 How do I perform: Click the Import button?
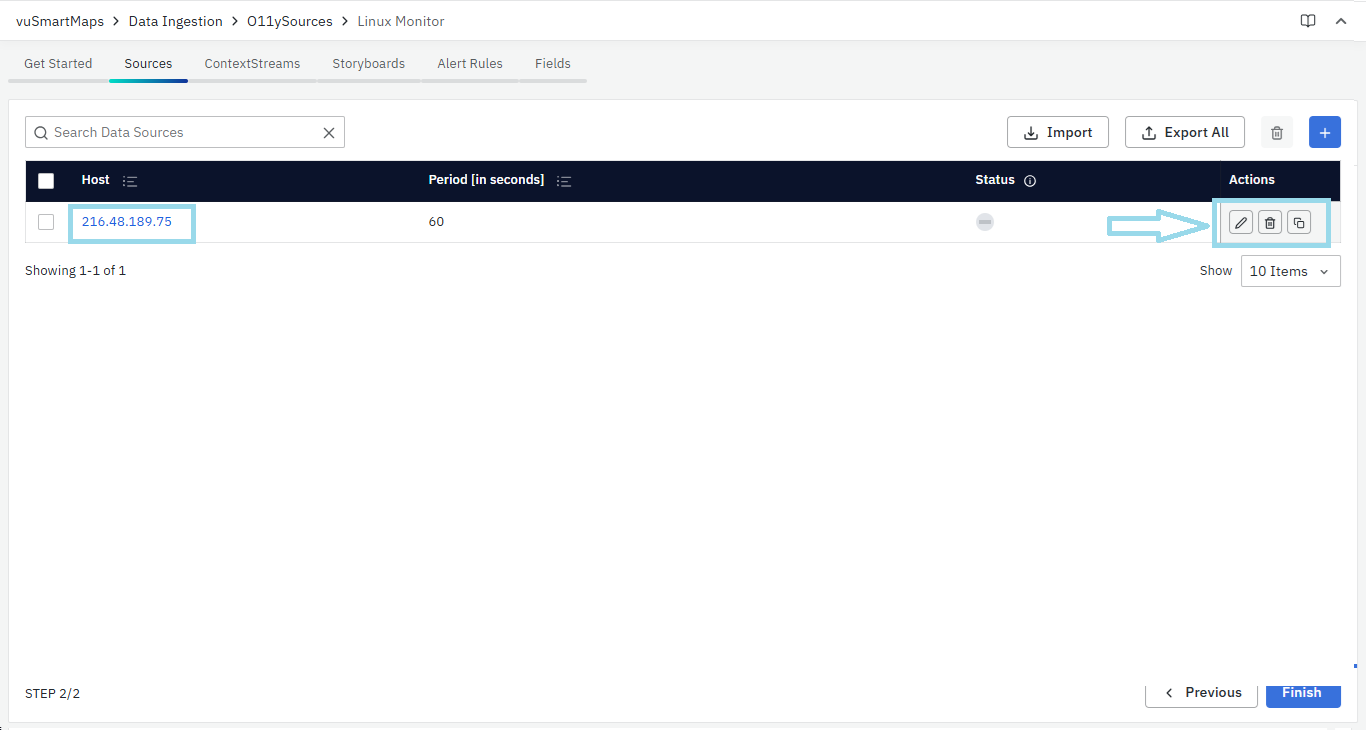[x=1057, y=131]
